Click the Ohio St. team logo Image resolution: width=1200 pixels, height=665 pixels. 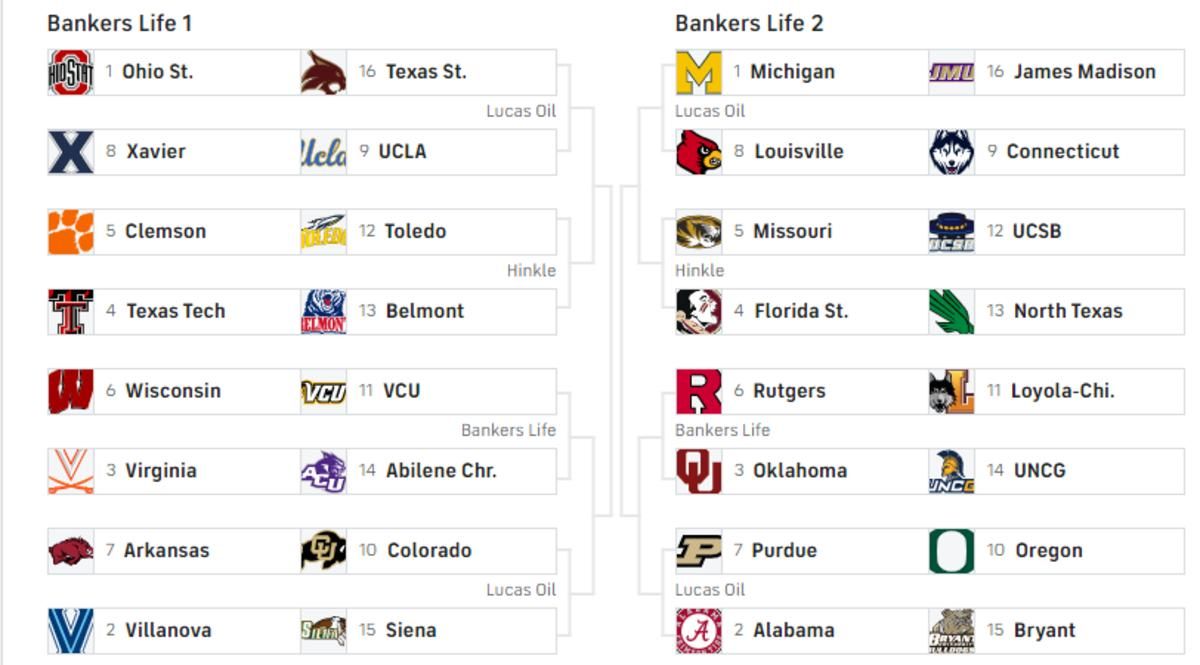coord(71,72)
